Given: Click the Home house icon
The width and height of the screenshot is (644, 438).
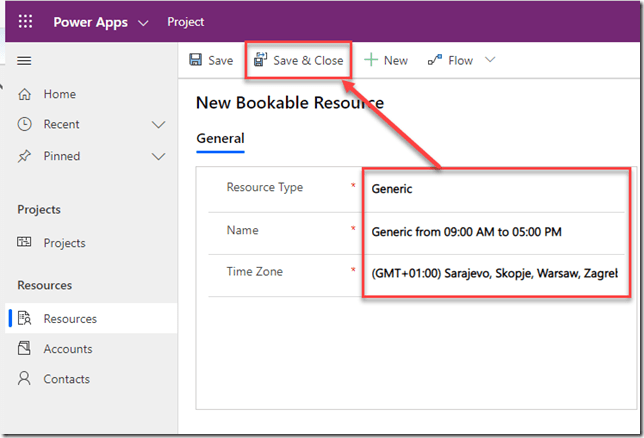Looking at the screenshot, I should point(25,94).
